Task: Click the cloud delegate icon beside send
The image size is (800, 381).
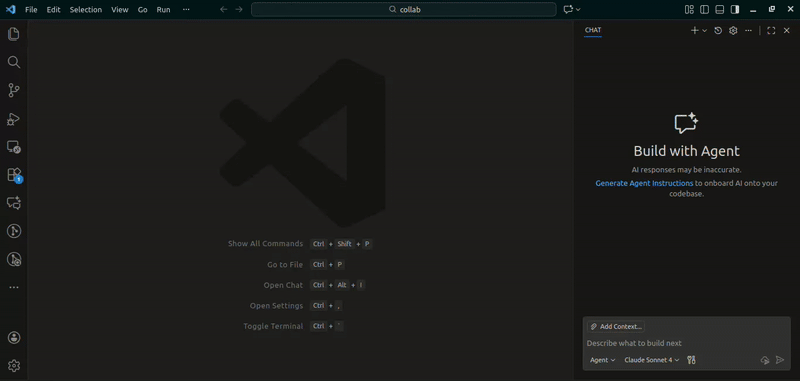Action: click(x=765, y=360)
